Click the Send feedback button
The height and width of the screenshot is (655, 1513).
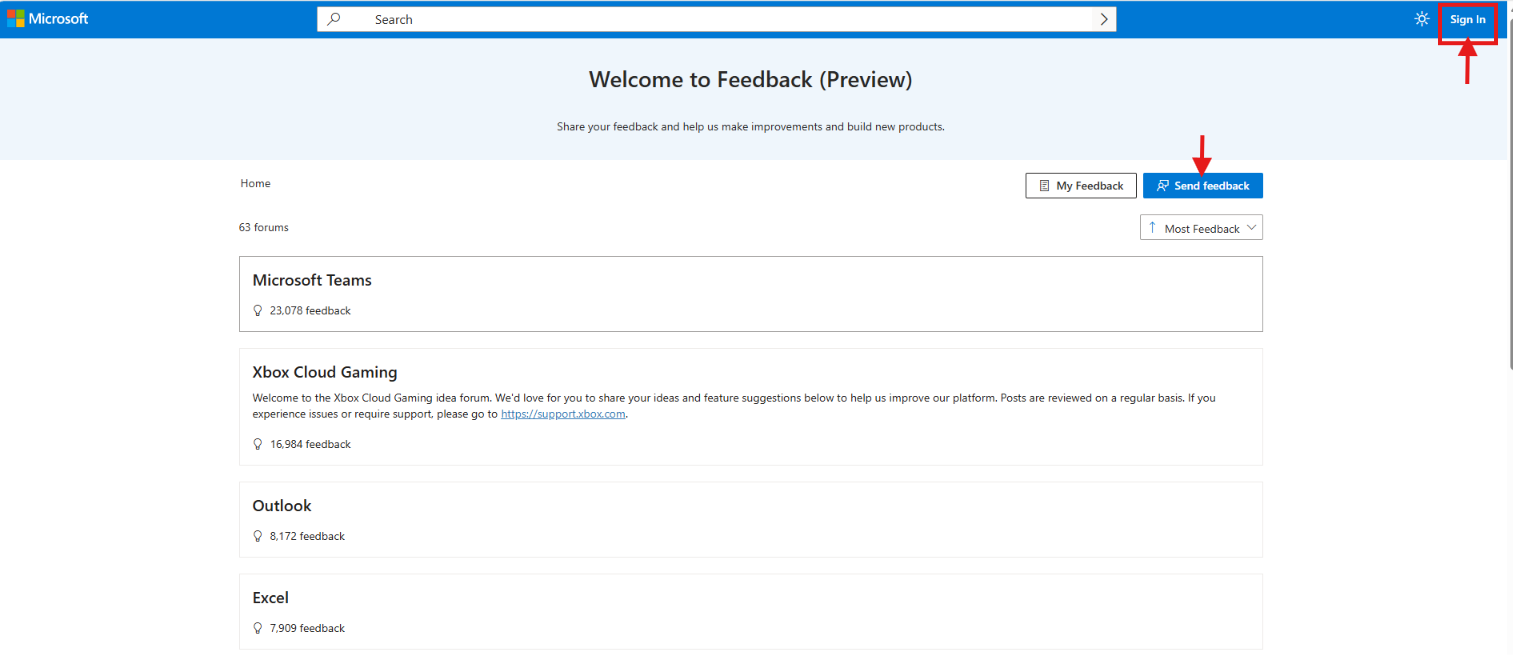(x=1203, y=186)
